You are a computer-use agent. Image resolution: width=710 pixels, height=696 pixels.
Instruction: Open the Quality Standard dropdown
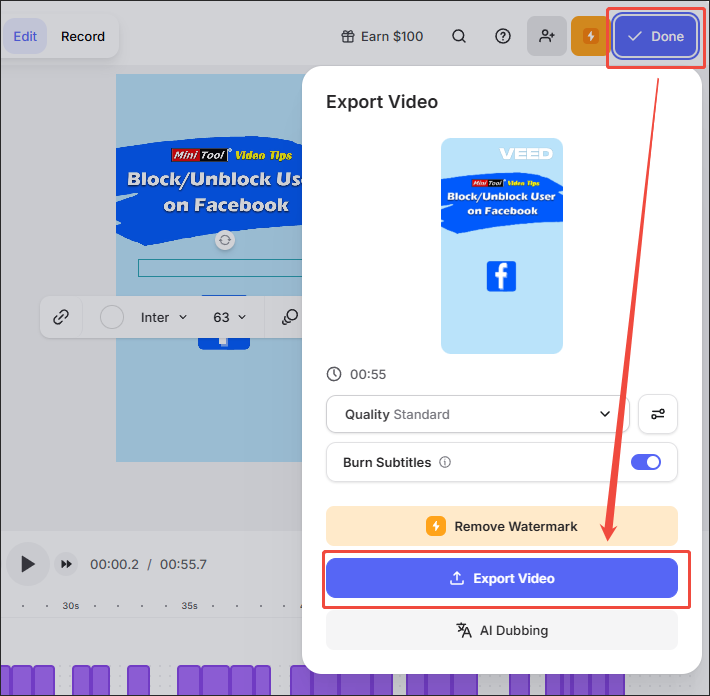click(477, 414)
